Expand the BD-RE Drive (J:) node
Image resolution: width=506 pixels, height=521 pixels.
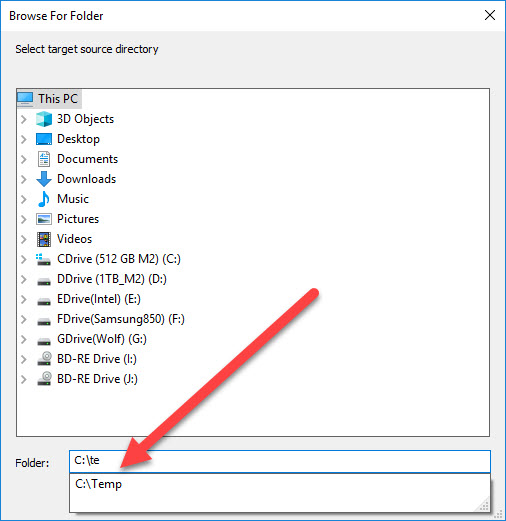[24, 379]
